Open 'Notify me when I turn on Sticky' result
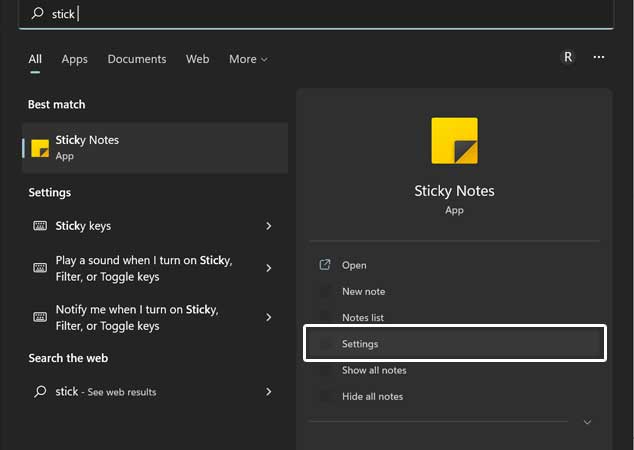 (x=155, y=317)
